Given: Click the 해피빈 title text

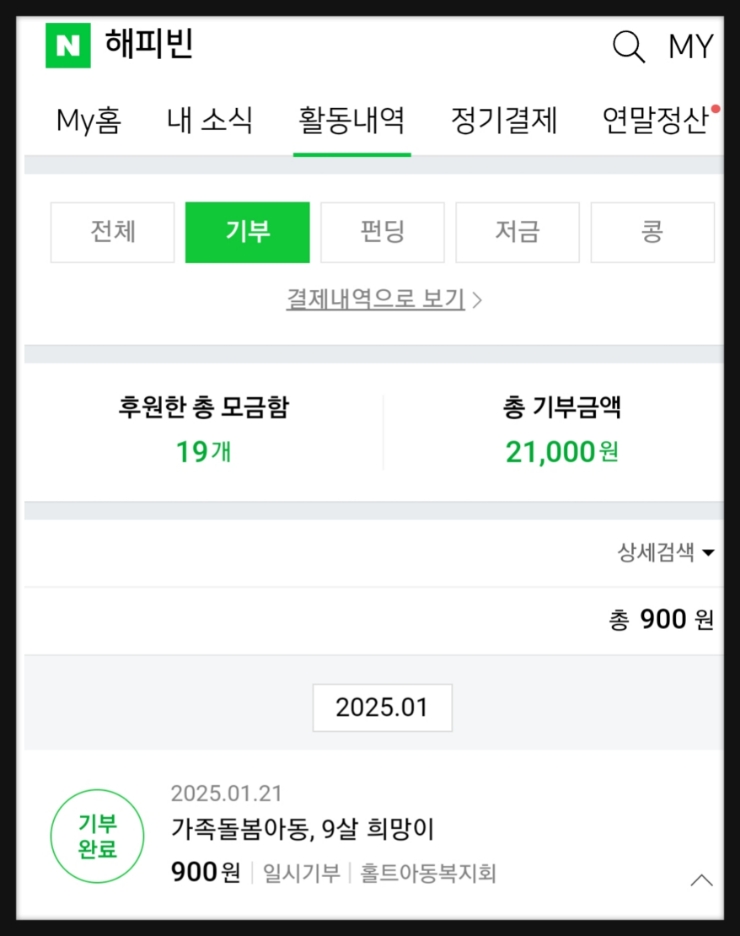Looking at the screenshot, I should click(149, 45).
